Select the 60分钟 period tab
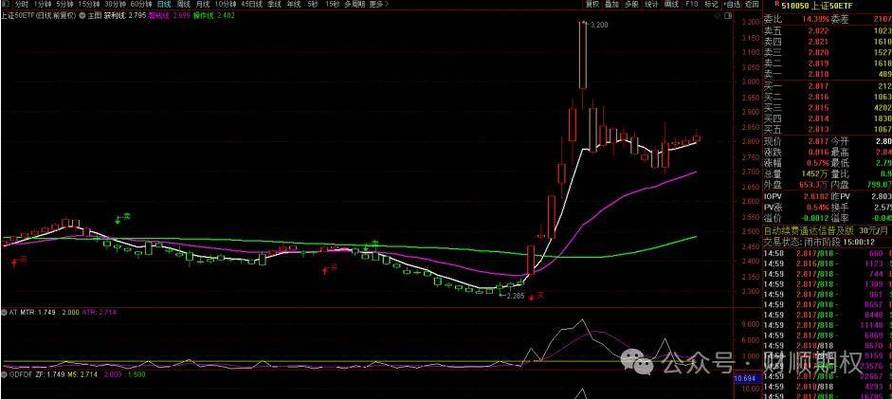This screenshot has width=892, height=399. 142,4
